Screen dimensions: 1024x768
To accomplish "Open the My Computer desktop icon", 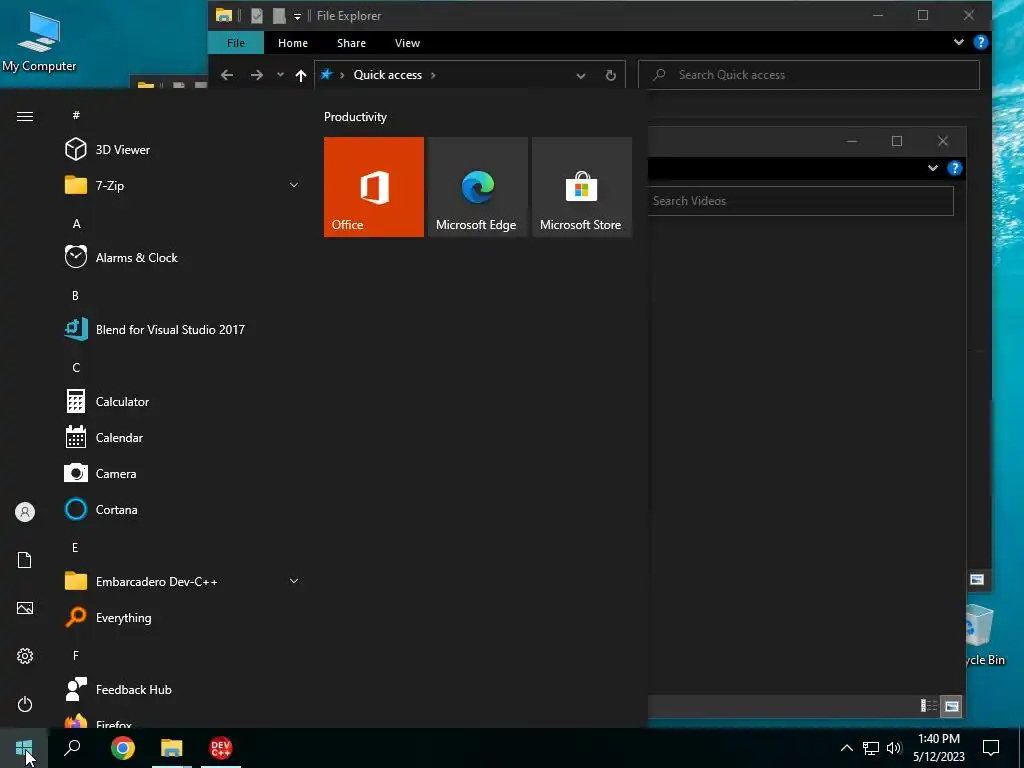I will click(x=39, y=40).
